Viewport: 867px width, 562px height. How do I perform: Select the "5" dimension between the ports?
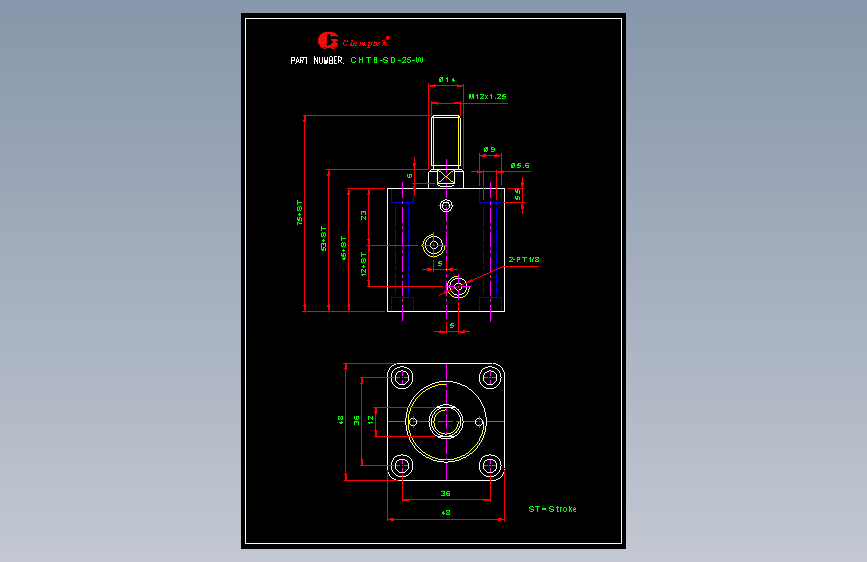[440, 264]
